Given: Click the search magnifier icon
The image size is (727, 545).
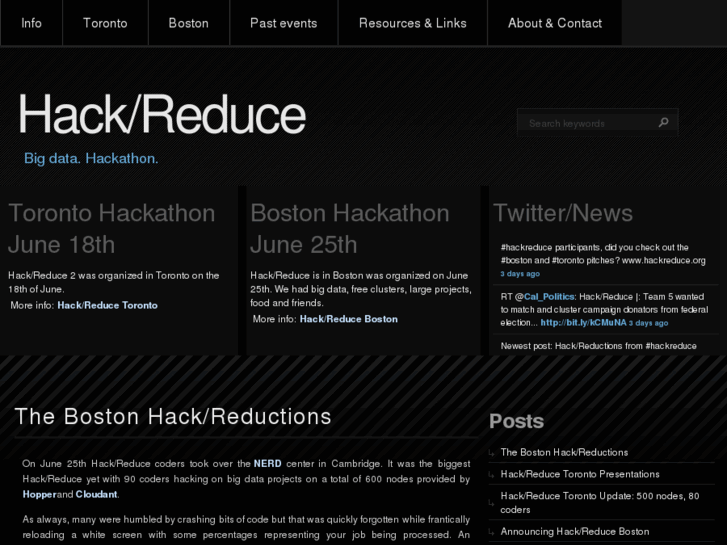Looking at the screenshot, I should 663,122.
